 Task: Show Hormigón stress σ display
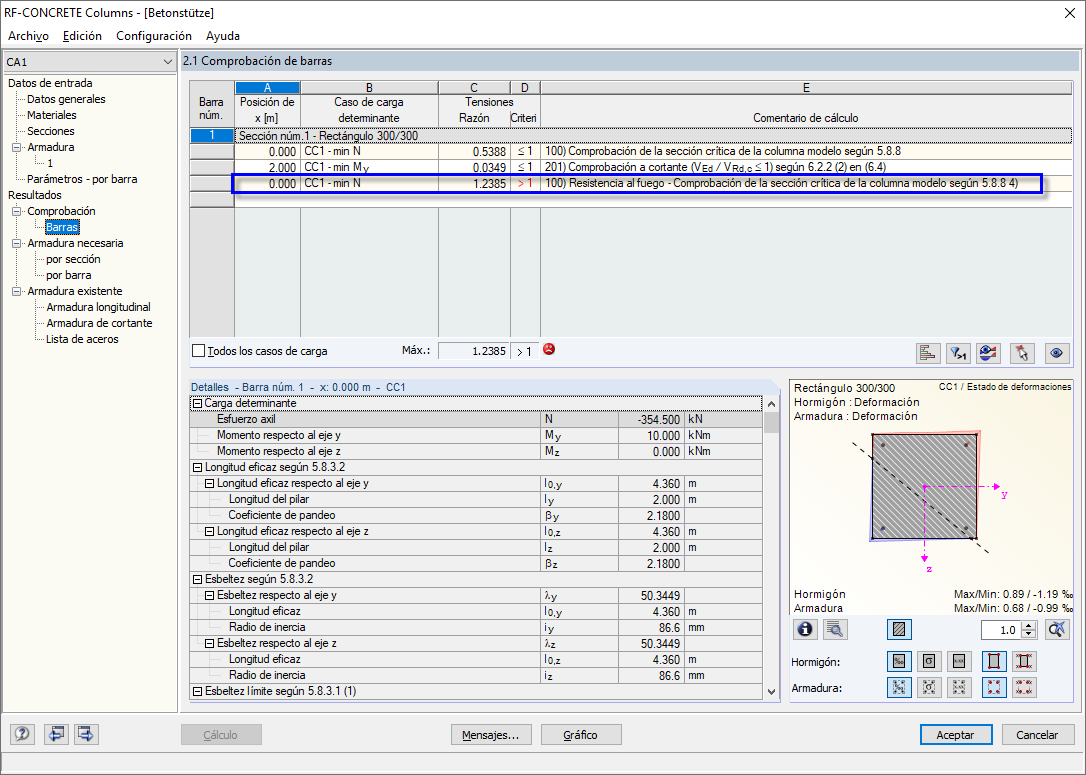tap(929, 661)
